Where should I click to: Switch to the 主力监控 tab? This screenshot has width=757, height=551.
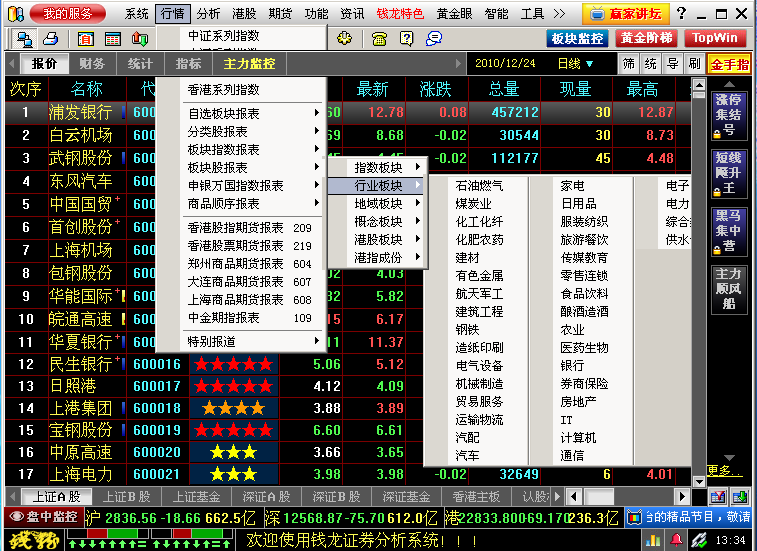click(x=249, y=63)
